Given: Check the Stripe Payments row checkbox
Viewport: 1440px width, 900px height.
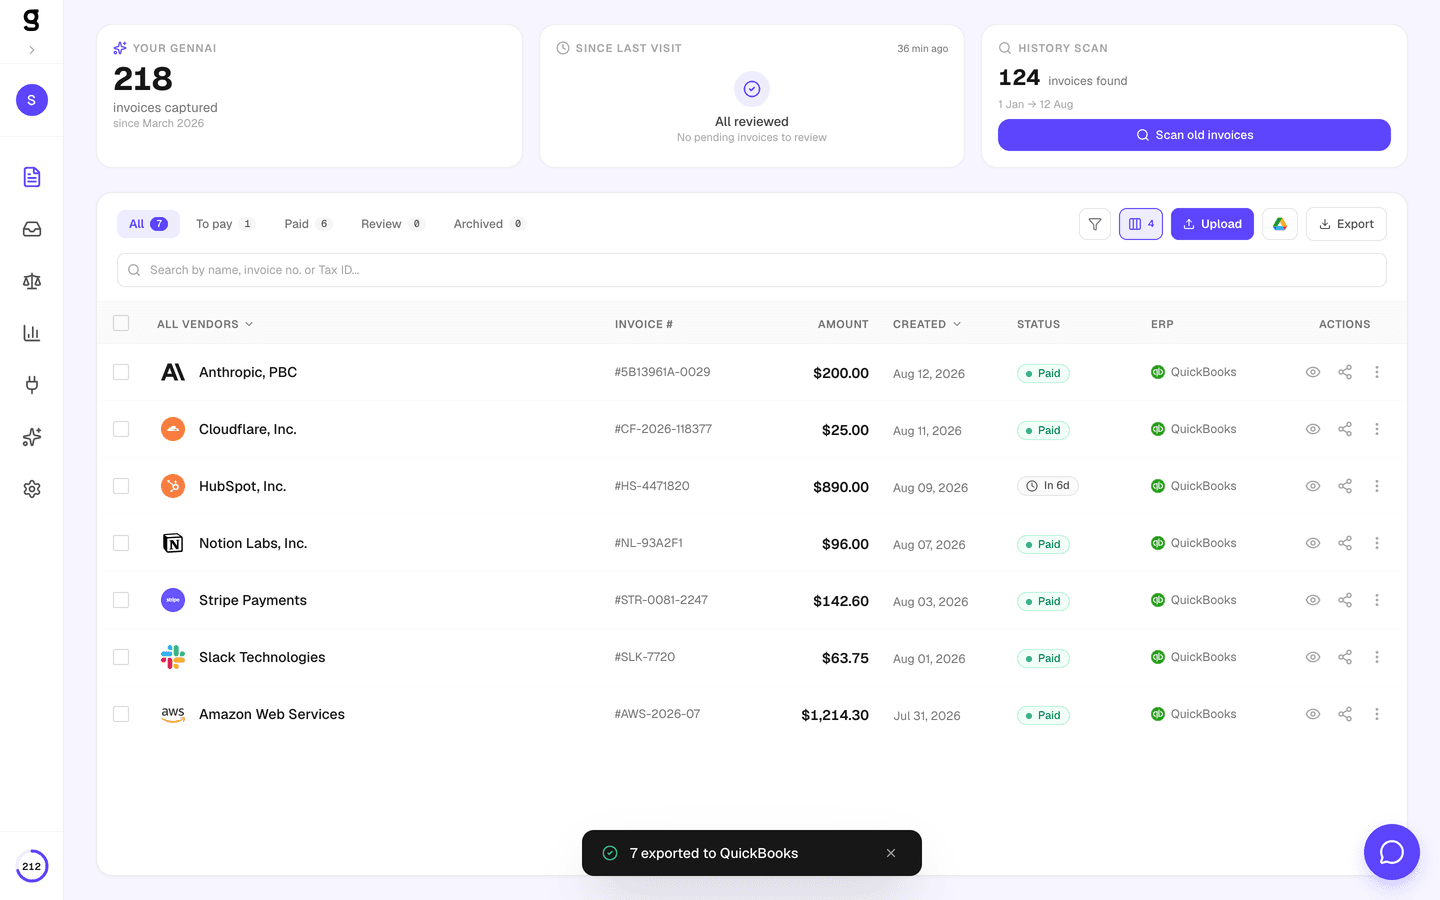Looking at the screenshot, I should (121, 600).
